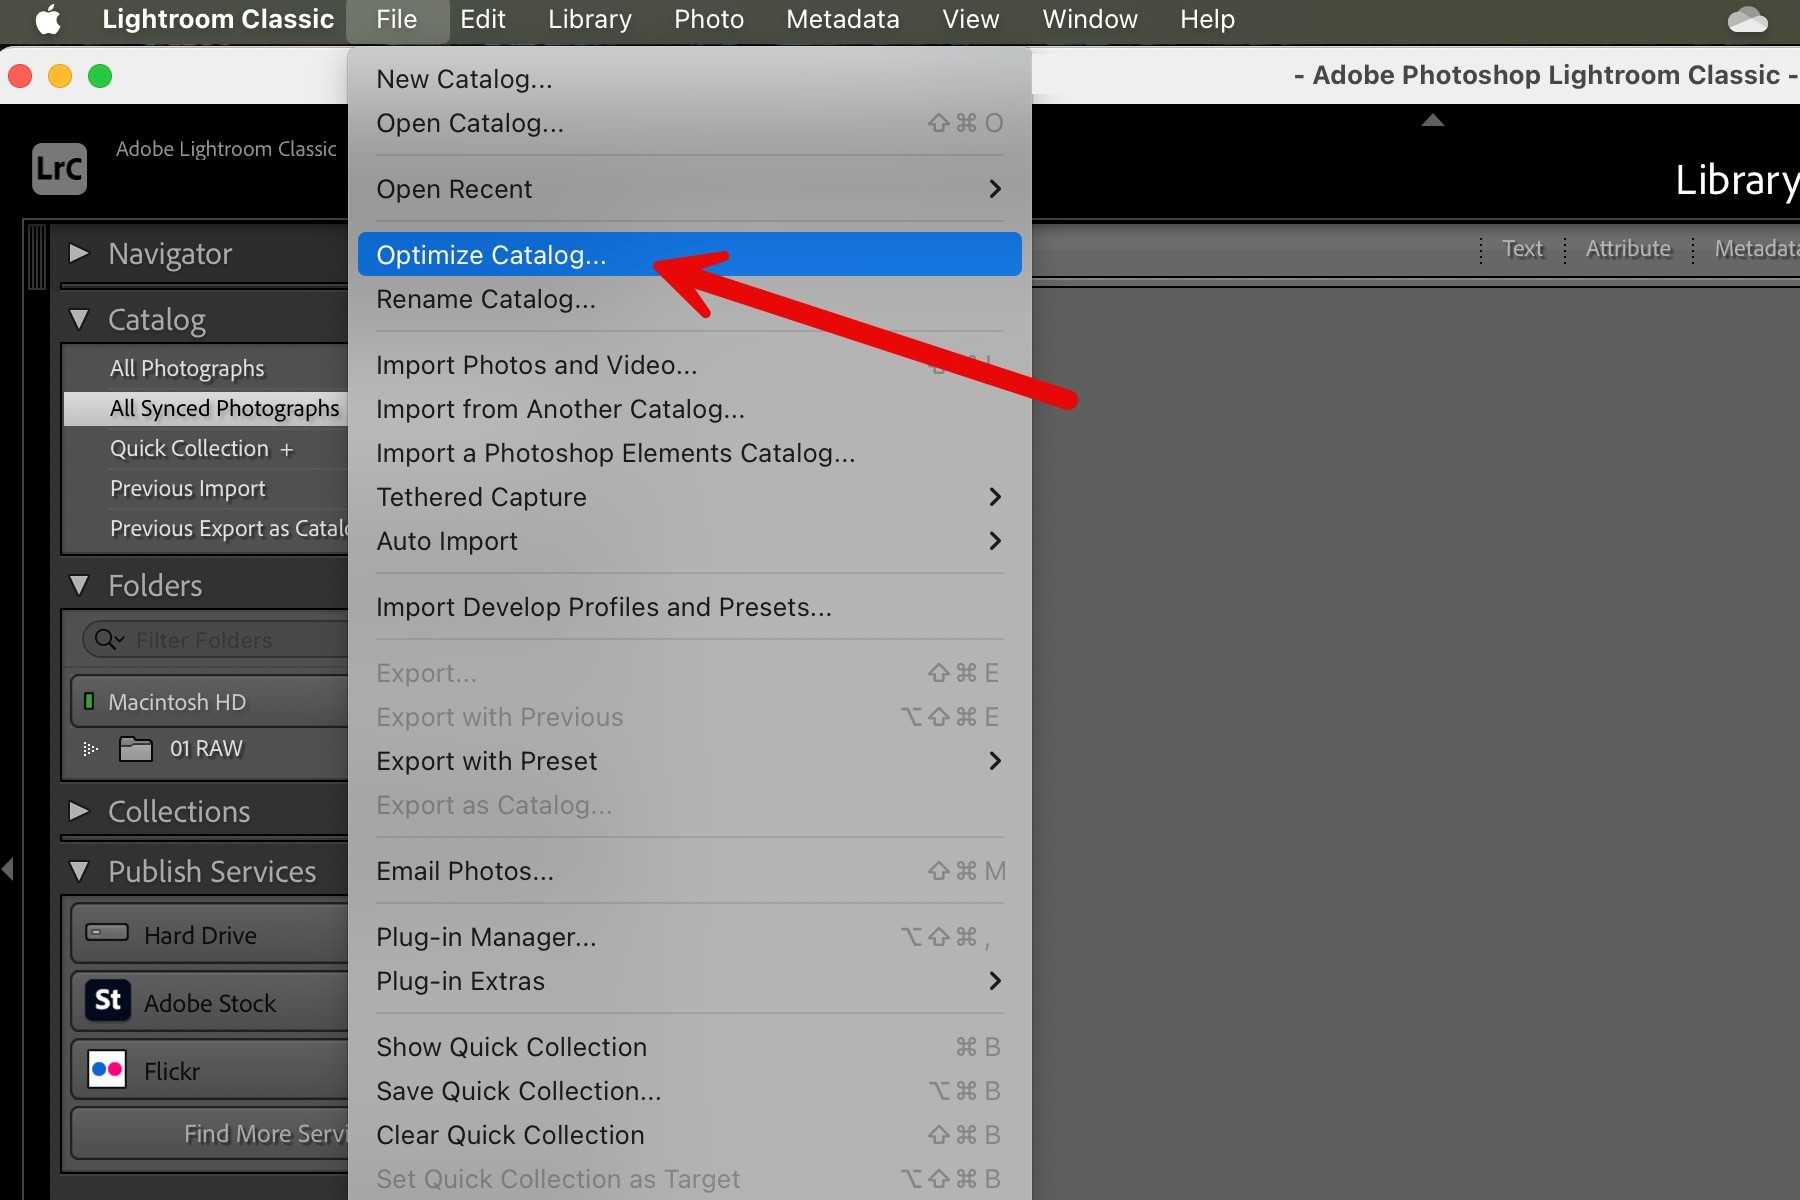Image resolution: width=1800 pixels, height=1200 pixels.
Task: Select All Photographs in Catalog
Action: (206, 368)
